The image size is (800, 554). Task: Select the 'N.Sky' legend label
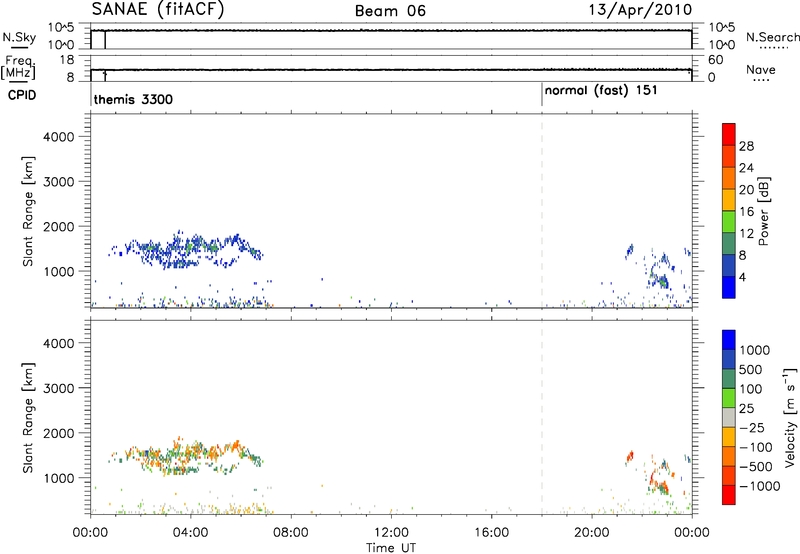click(x=19, y=37)
